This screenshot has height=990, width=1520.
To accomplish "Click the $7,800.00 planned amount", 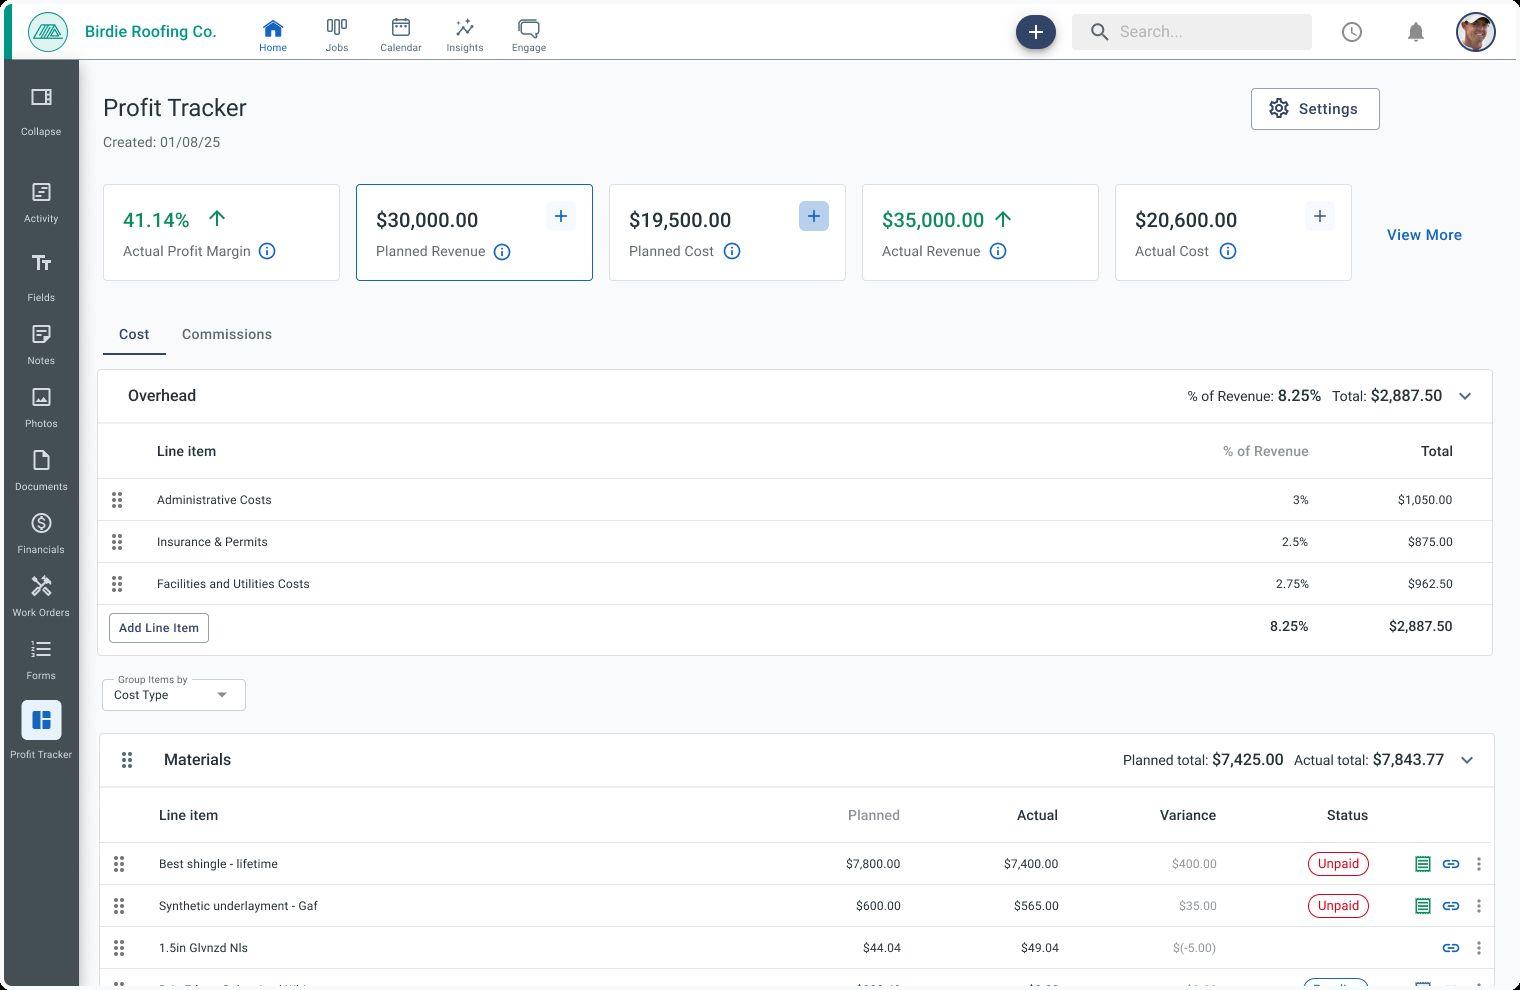I will click(x=873, y=864).
